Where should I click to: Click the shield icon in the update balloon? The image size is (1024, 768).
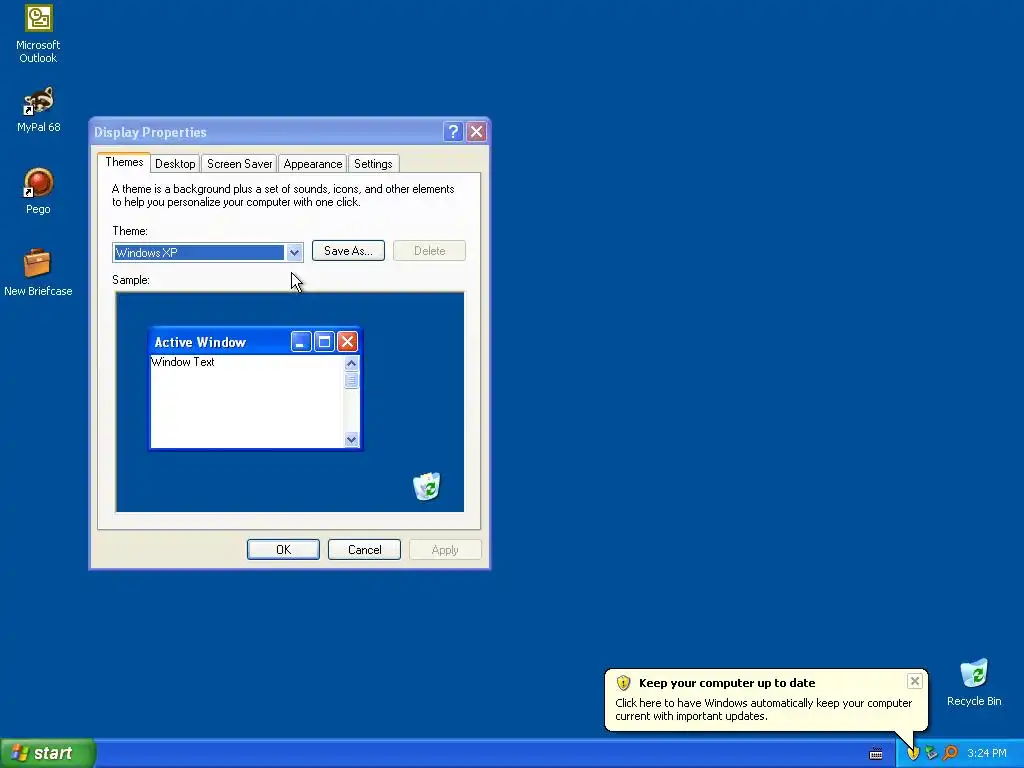click(x=623, y=683)
